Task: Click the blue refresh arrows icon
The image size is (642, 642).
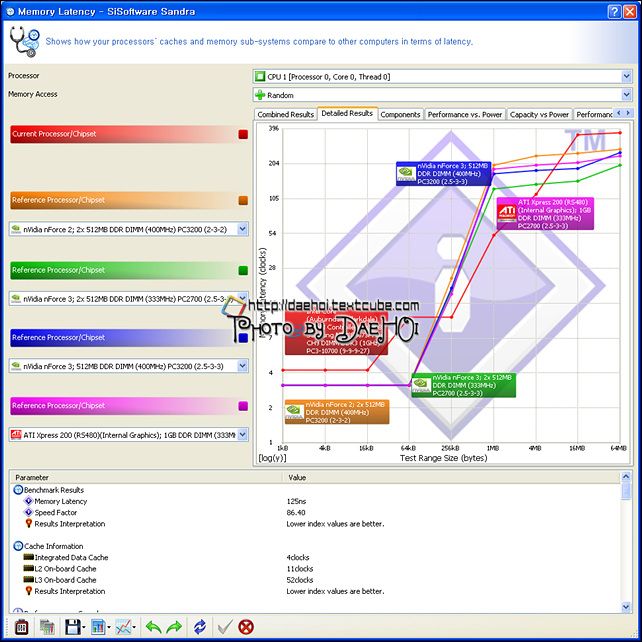Action: click(200, 627)
